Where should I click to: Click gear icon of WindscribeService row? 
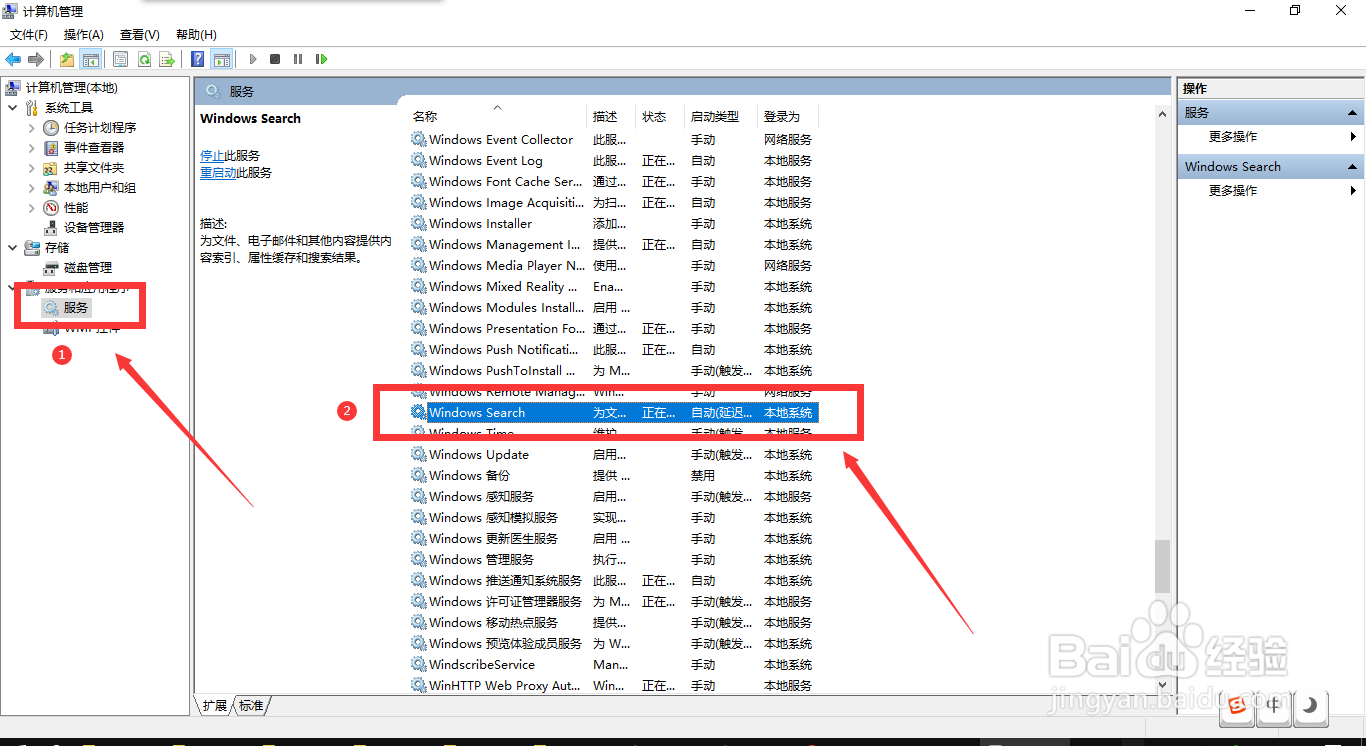pyautogui.click(x=418, y=664)
